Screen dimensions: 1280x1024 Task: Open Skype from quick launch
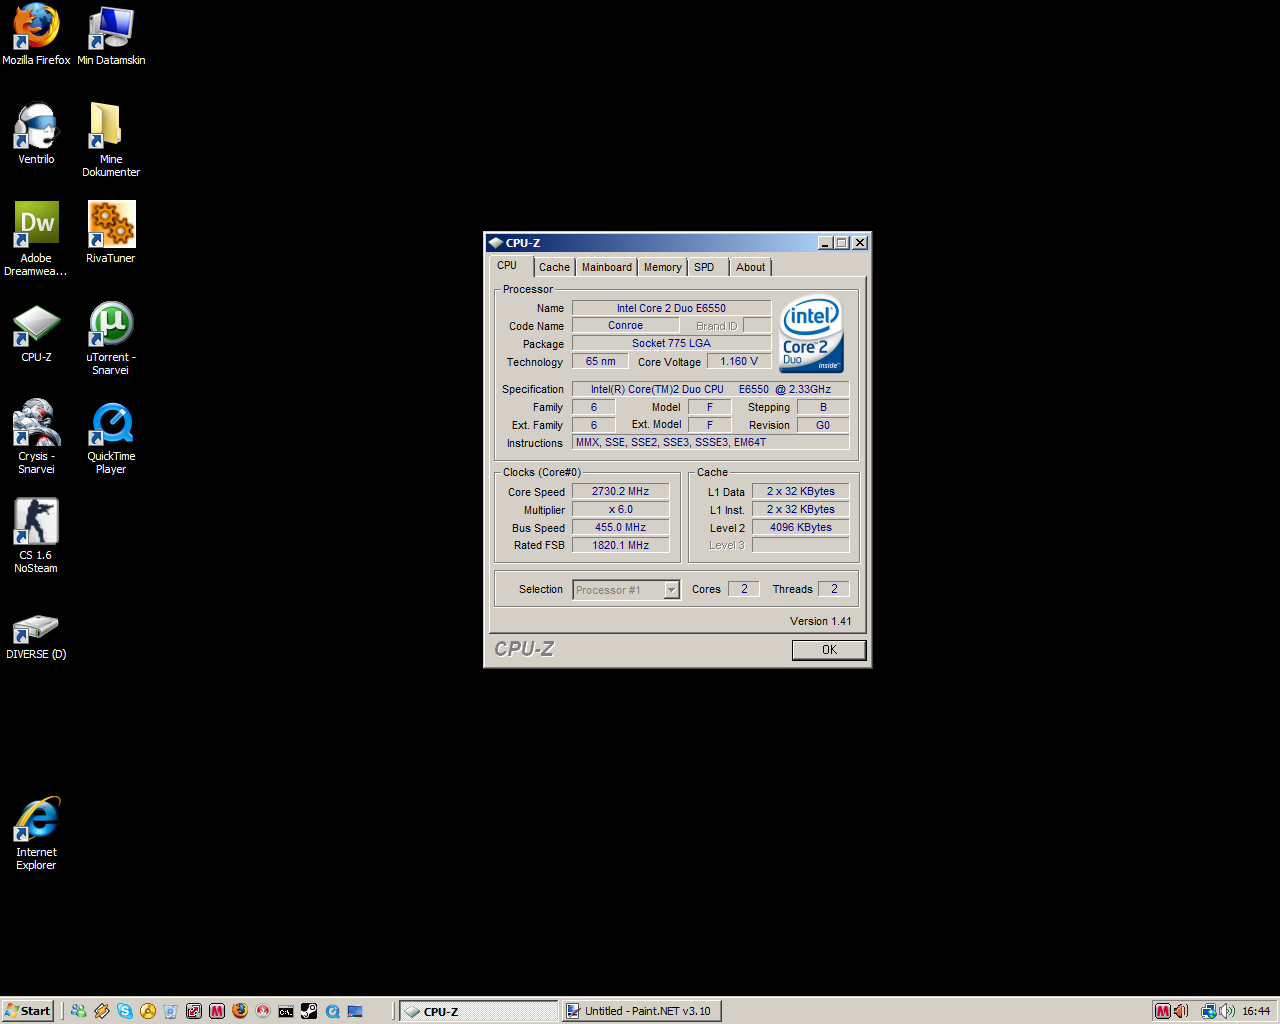pyautogui.click(x=125, y=1011)
